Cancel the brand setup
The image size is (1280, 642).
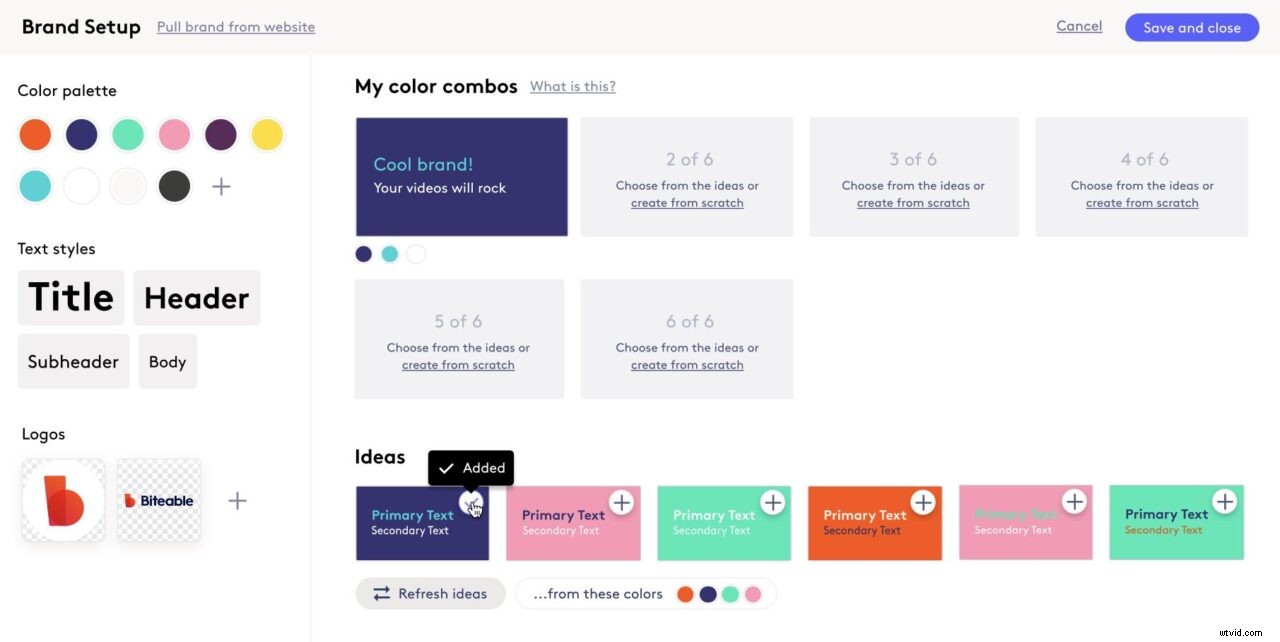tap(1079, 26)
